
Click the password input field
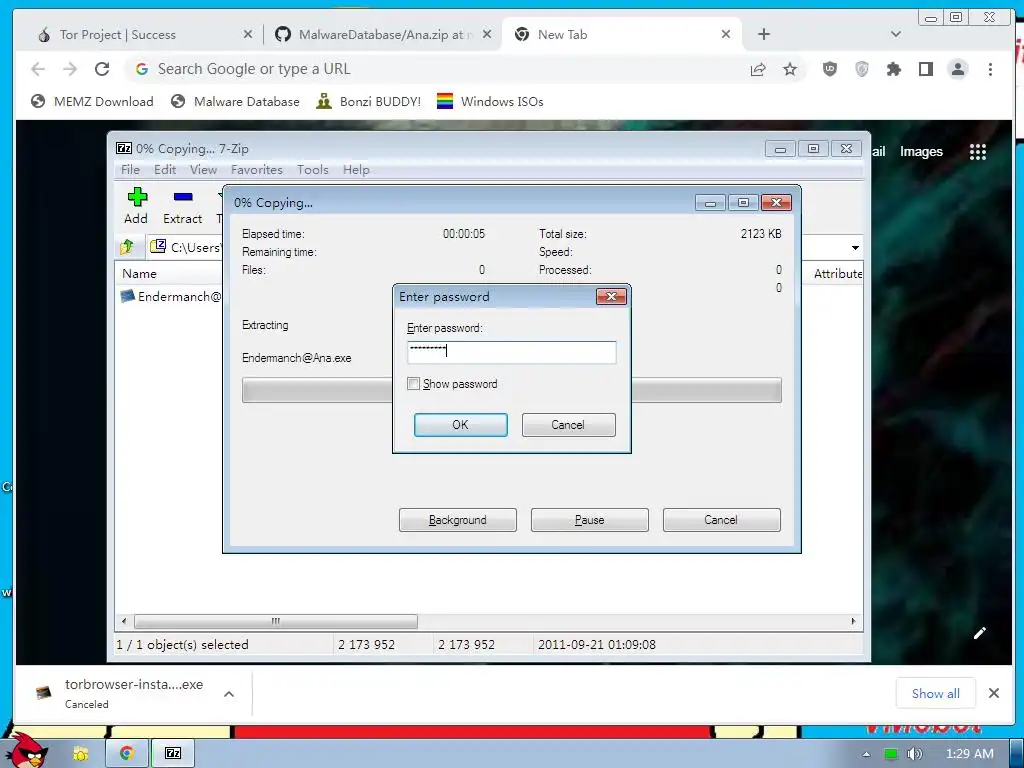click(x=511, y=352)
